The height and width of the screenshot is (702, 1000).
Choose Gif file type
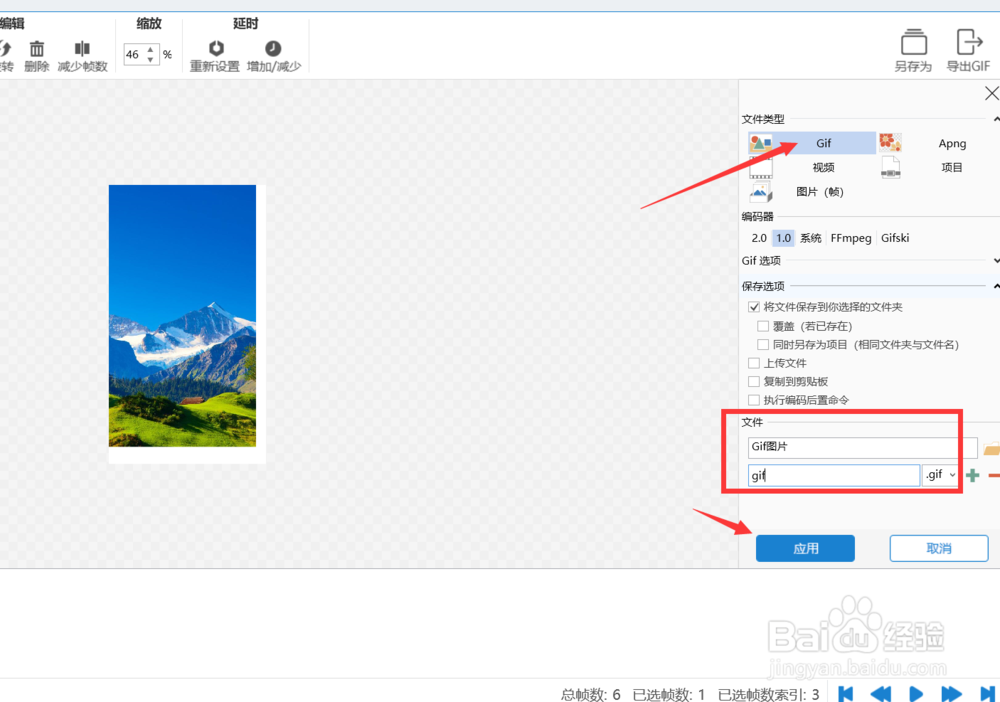click(x=812, y=143)
